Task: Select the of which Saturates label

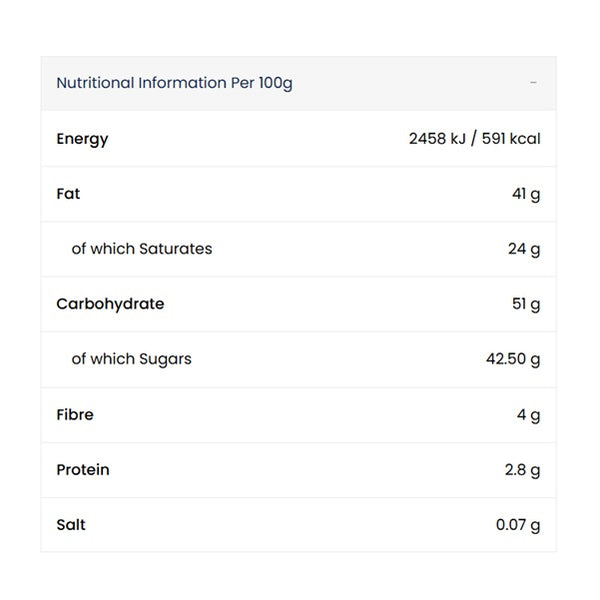Action: 142,249
